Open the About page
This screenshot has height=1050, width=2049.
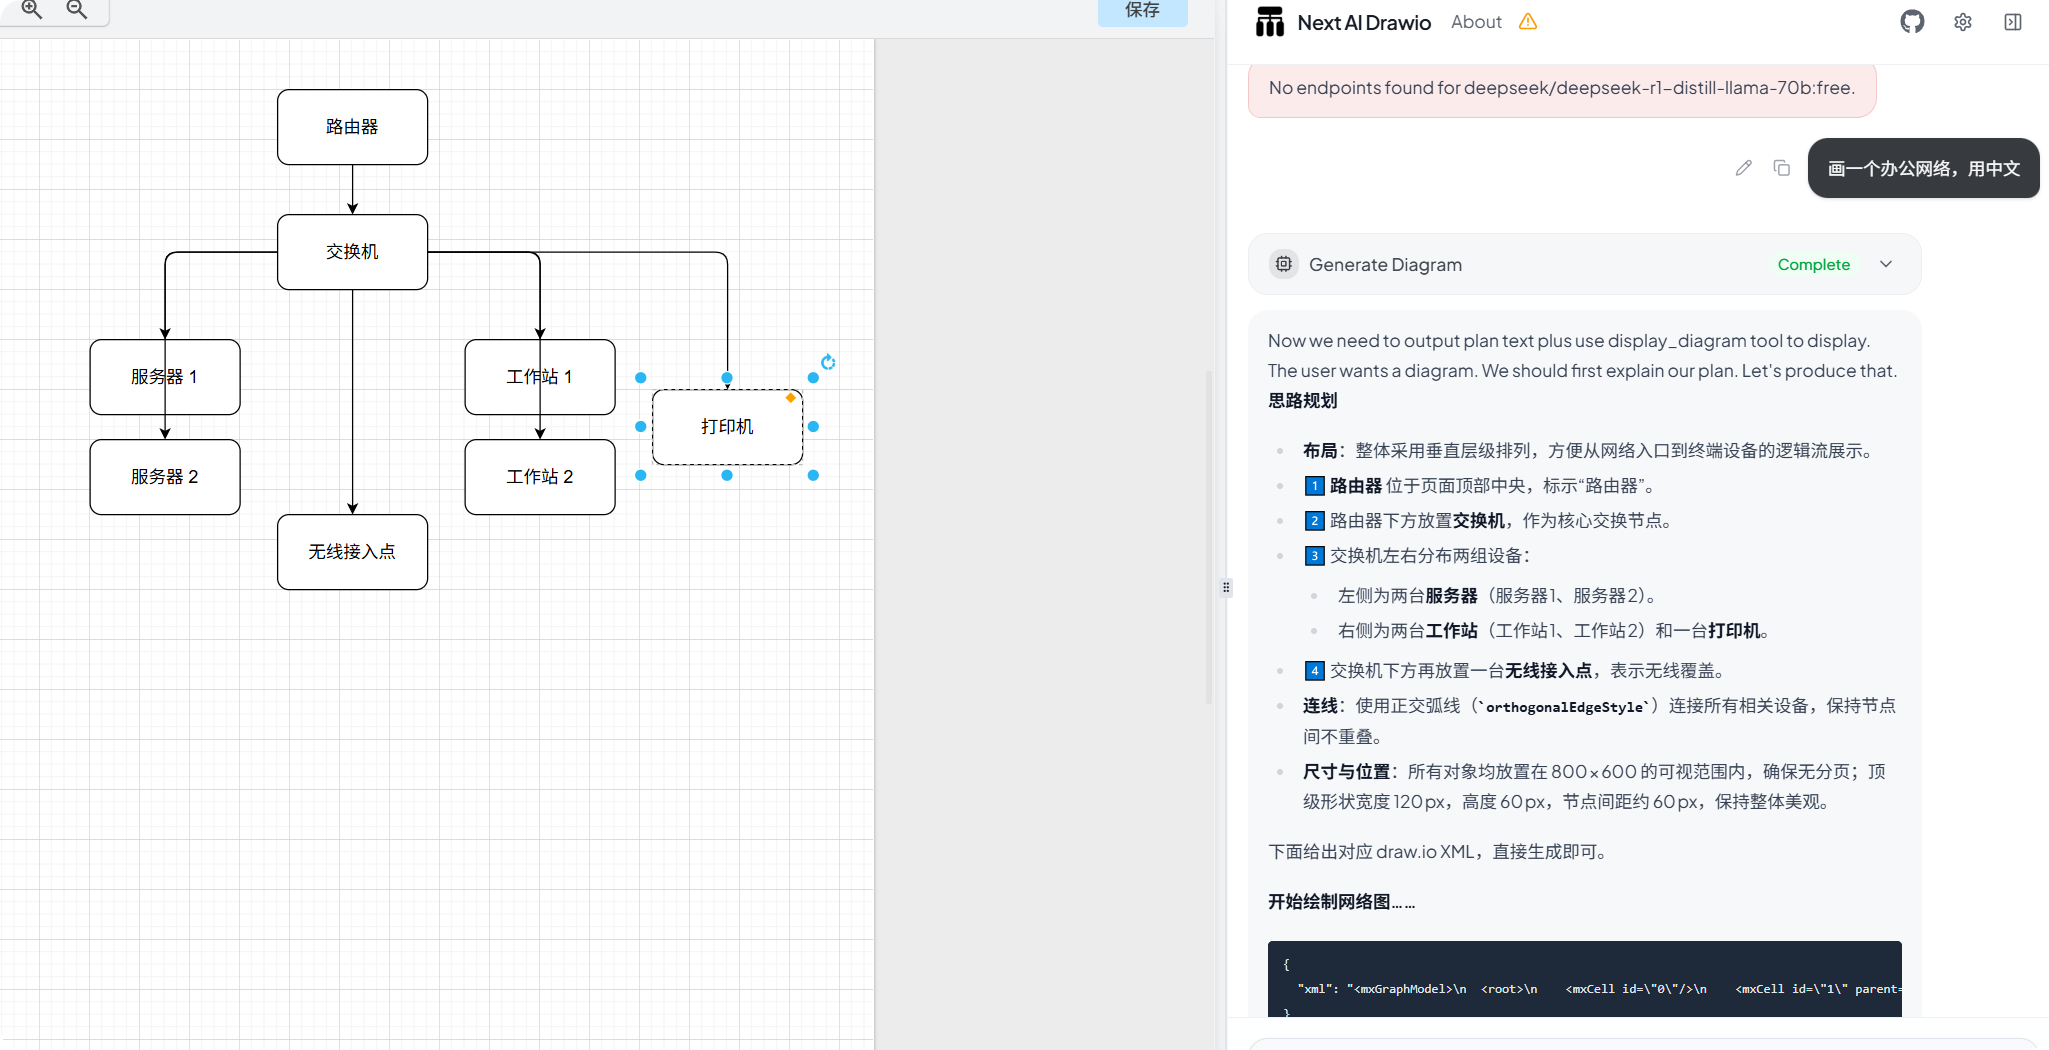coord(1476,21)
